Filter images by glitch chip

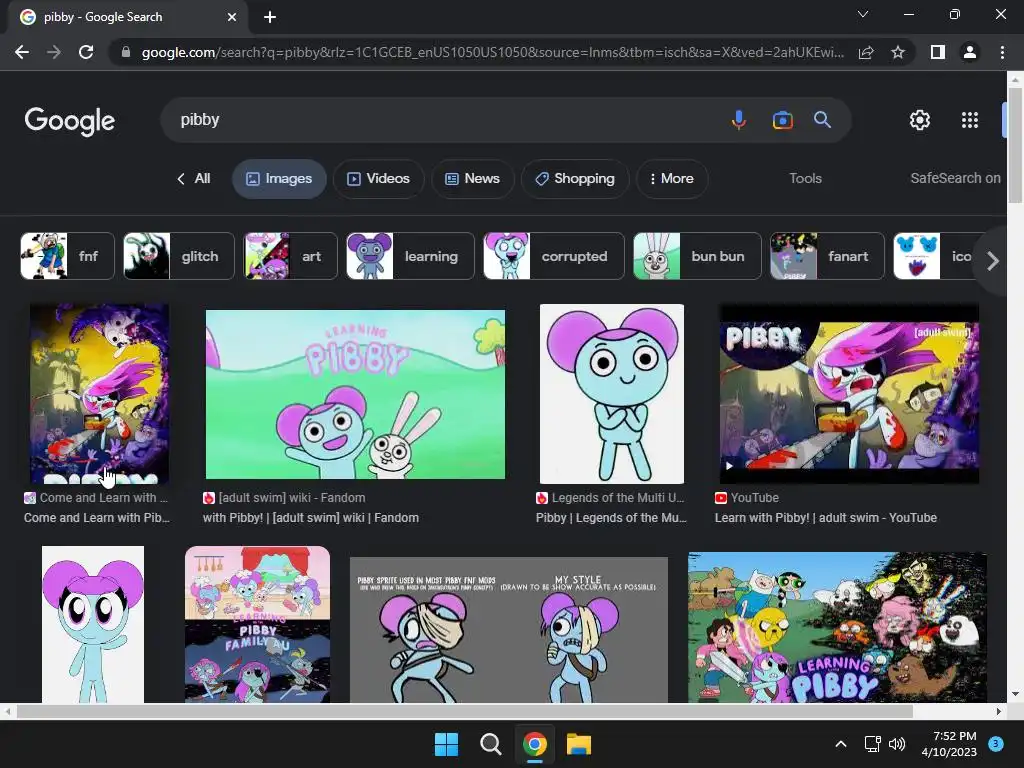(x=178, y=256)
